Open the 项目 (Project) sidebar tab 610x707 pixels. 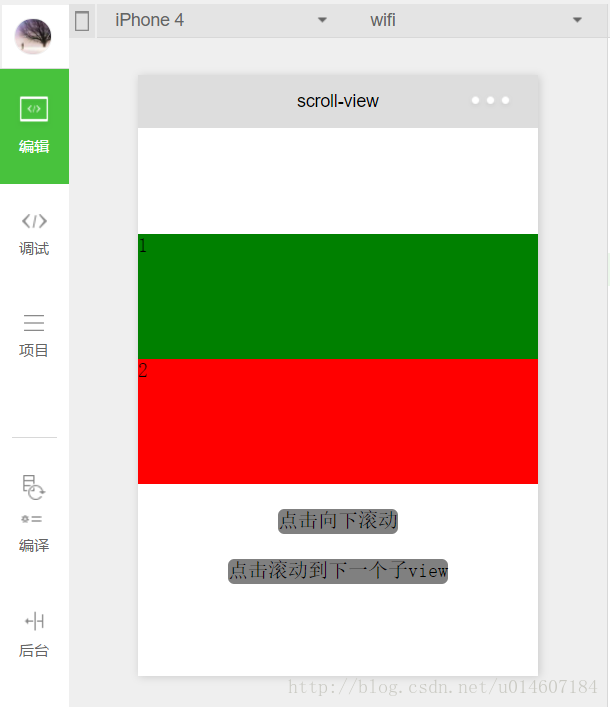tap(34, 336)
